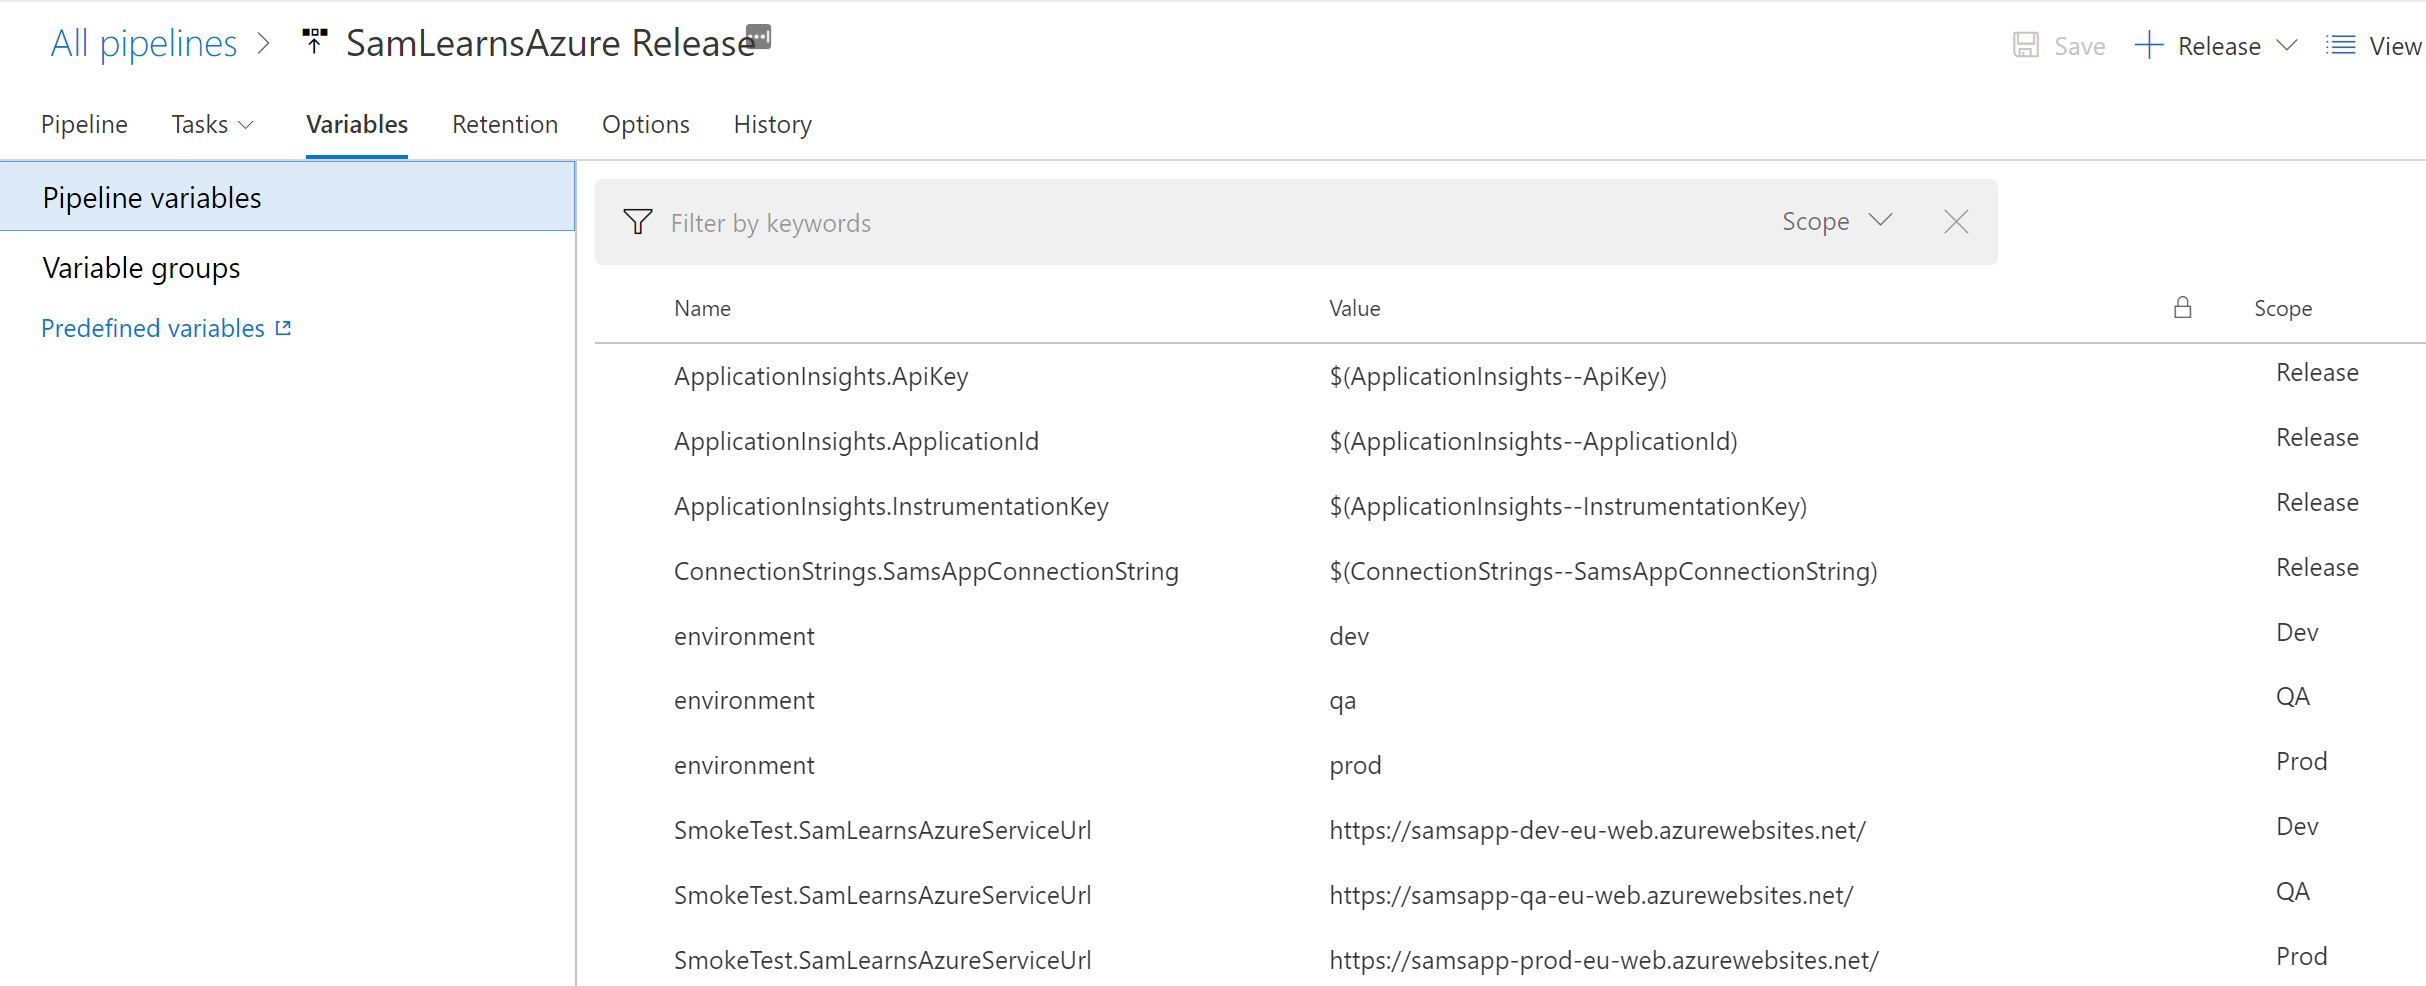Click the plus icon for new Release
Image resolution: width=2426 pixels, height=986 pixels.
point(2148,45)
